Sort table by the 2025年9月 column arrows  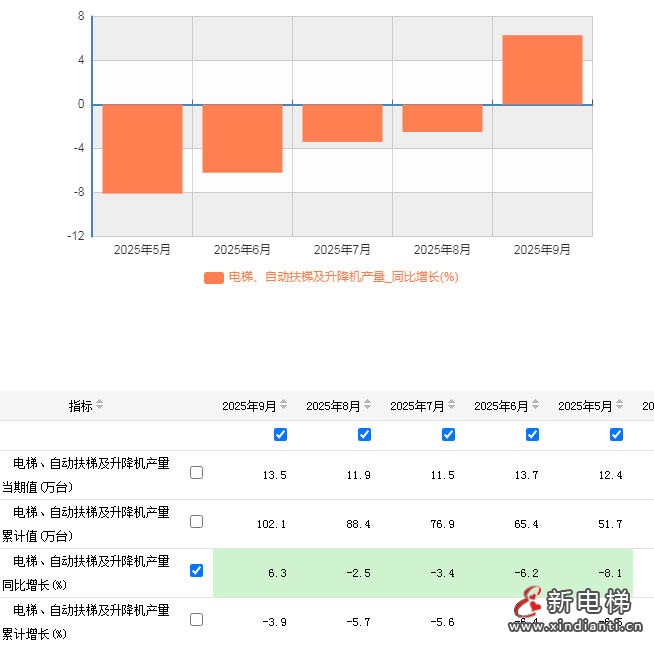(283, 406)
